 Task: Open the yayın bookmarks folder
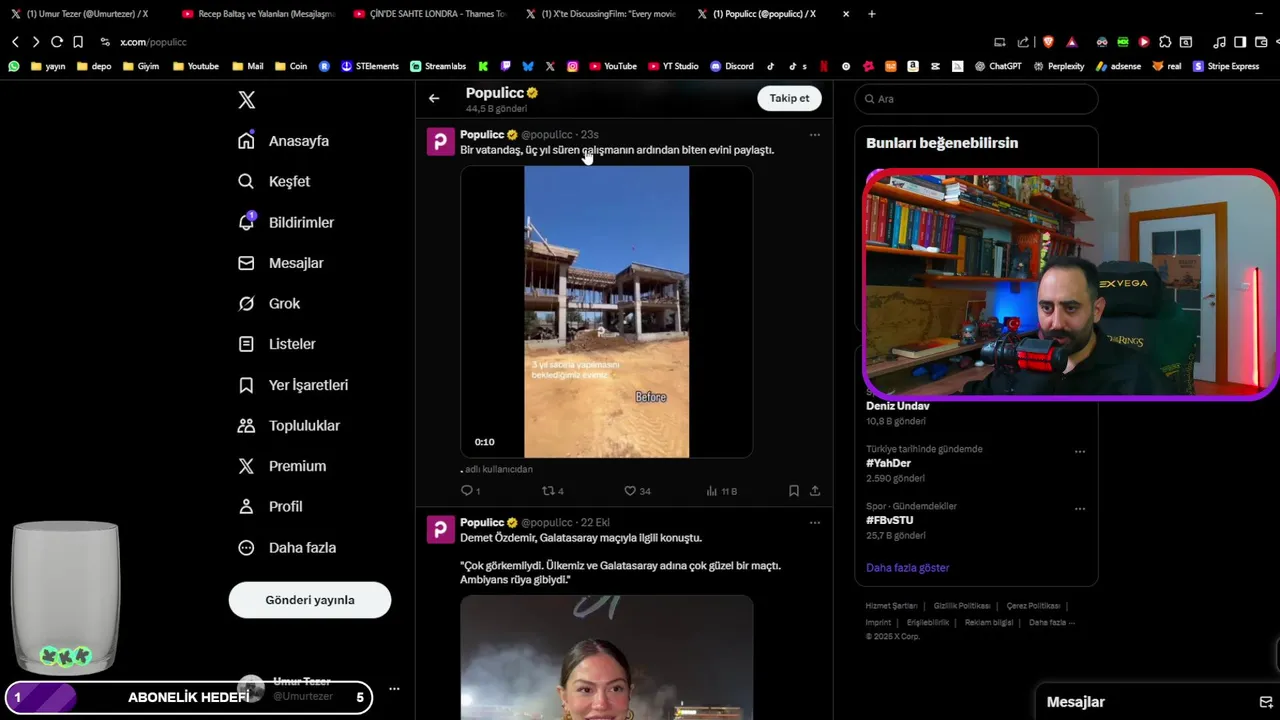click(x=48, y=66)
